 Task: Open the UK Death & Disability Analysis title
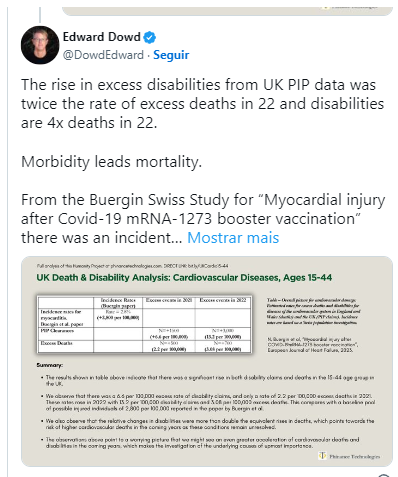click(184, 277)
